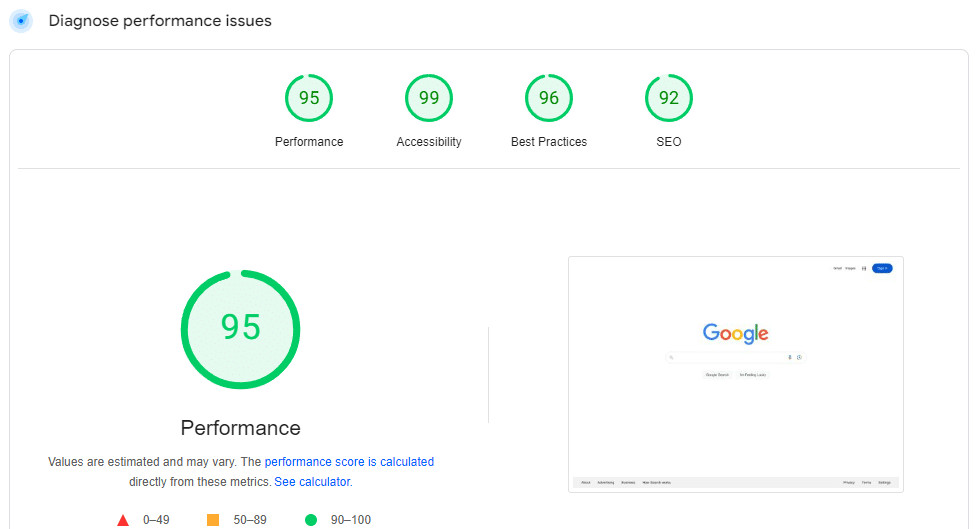
Task: Open the Accessibility score gauge showing 99
Action: 429,98
